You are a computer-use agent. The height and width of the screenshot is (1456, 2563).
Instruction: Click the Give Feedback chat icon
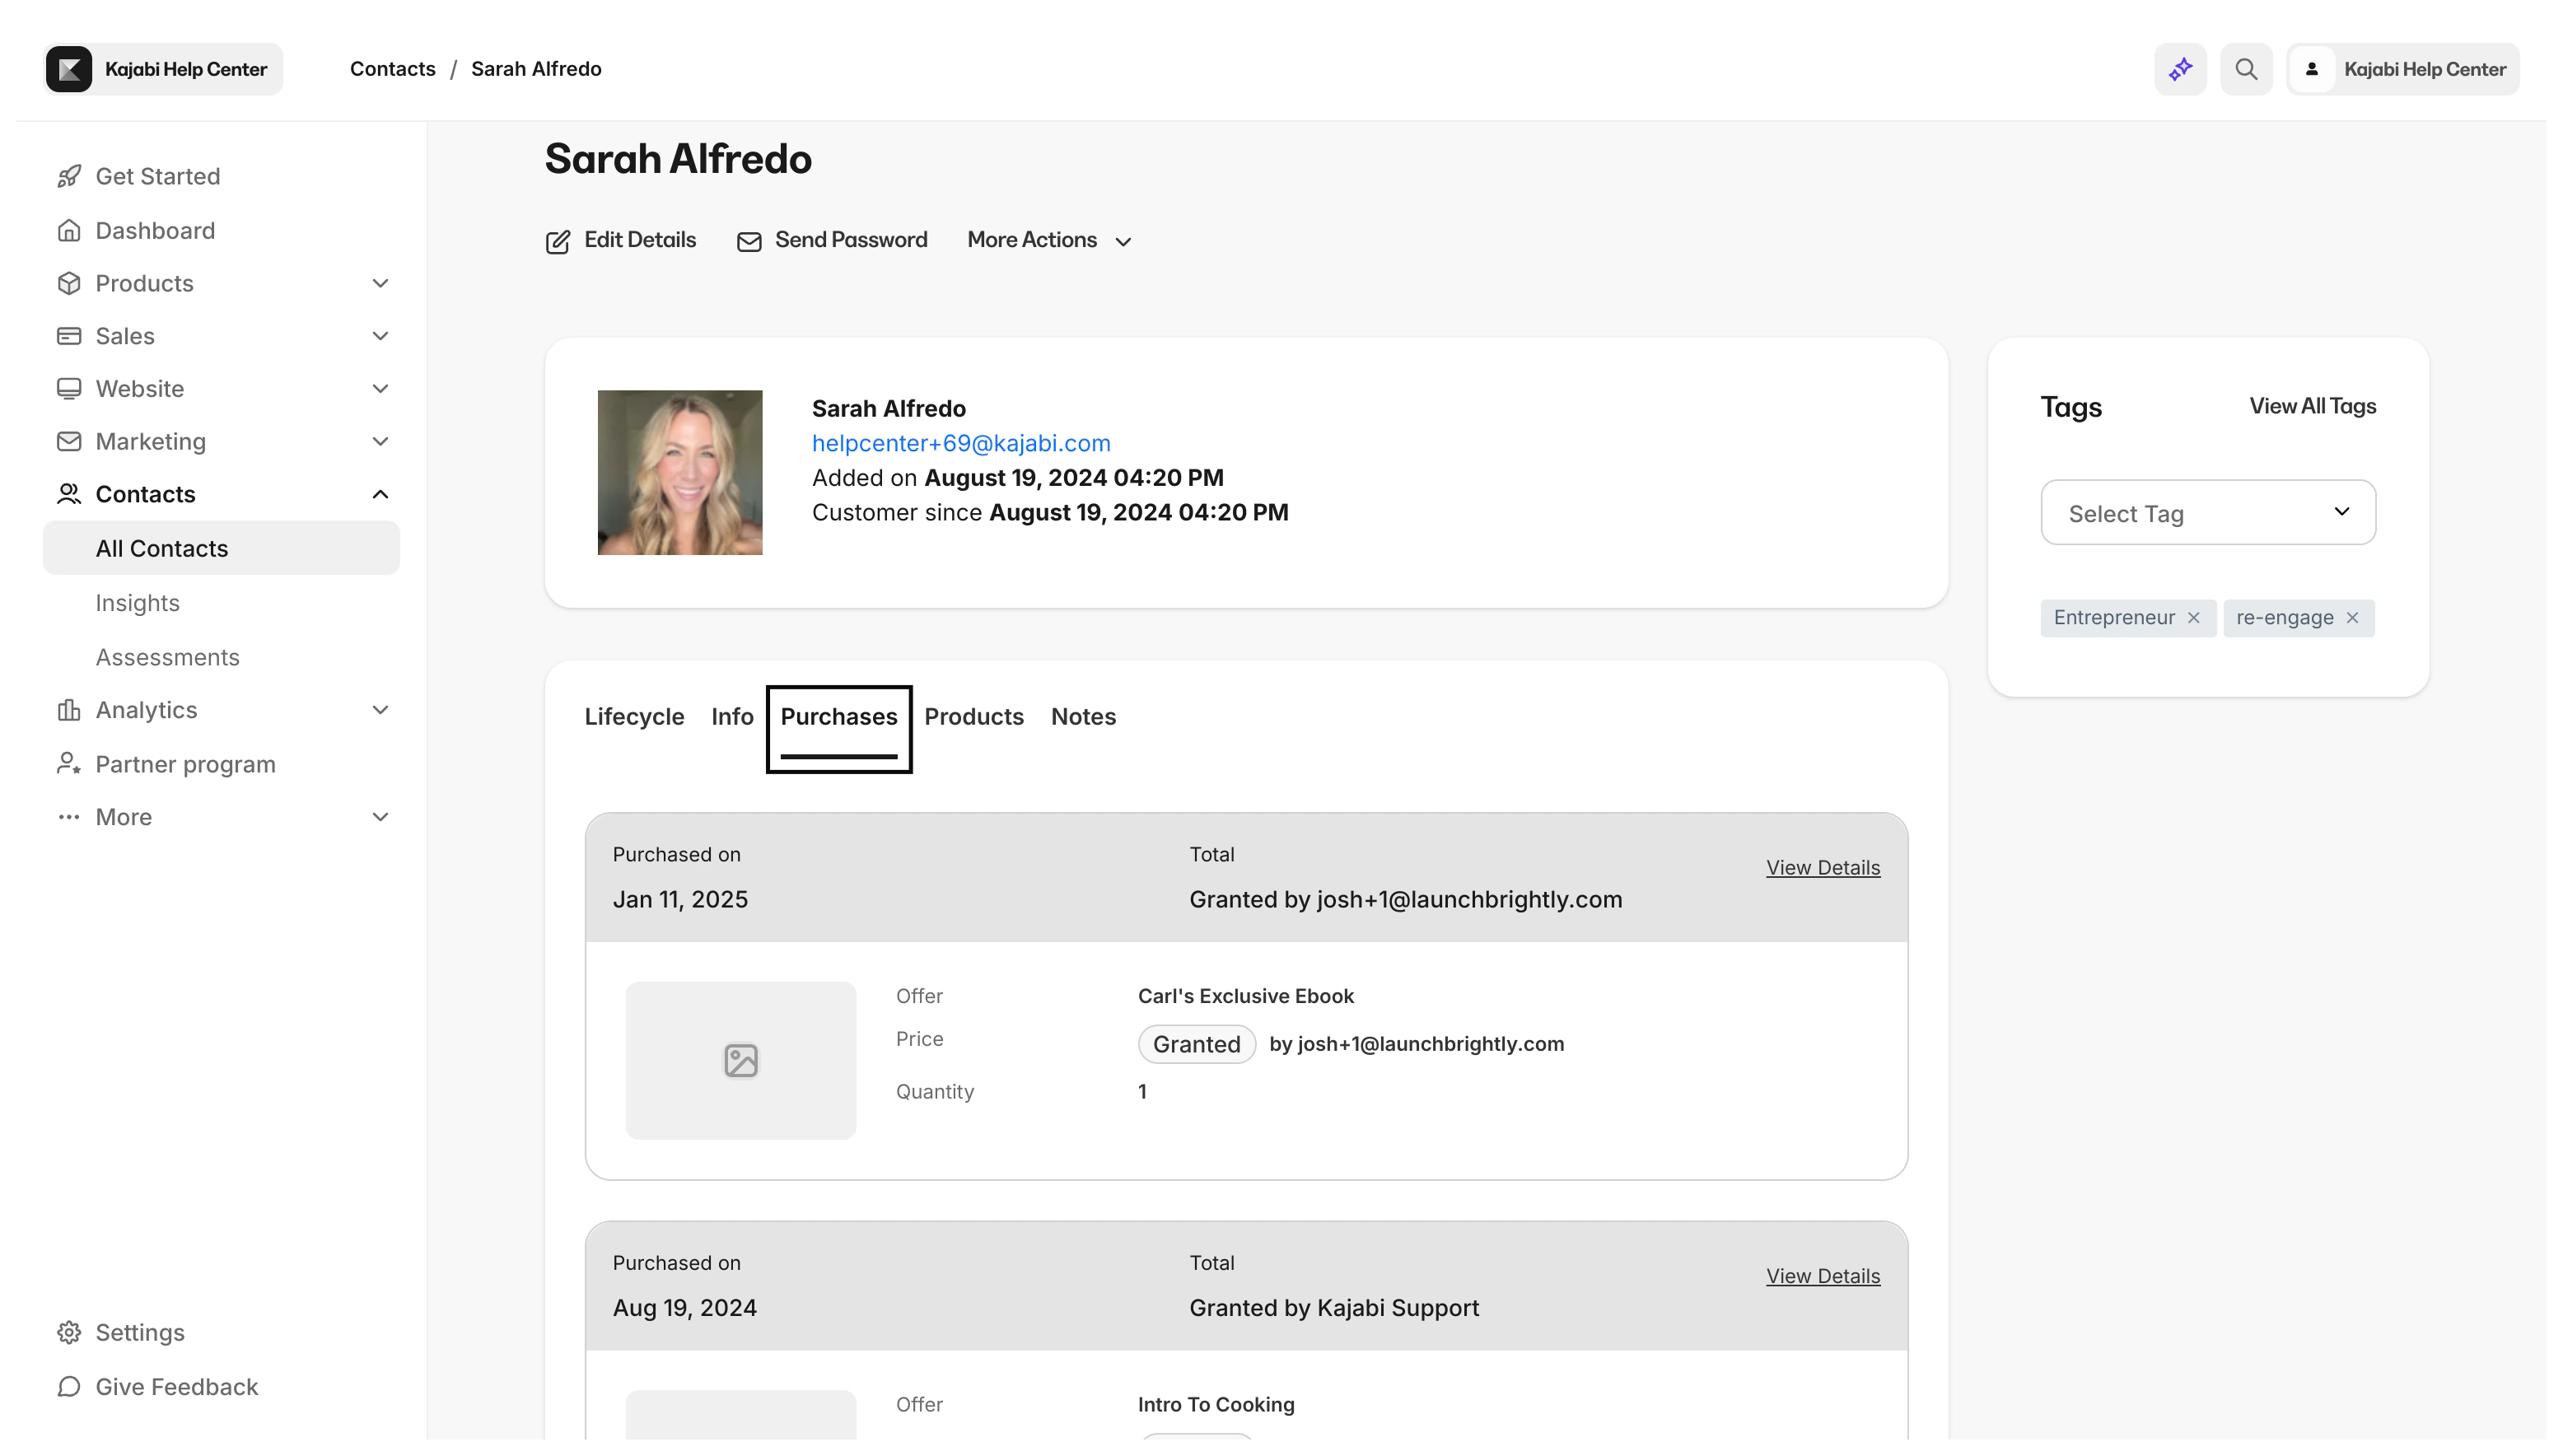click(69, 1386)
